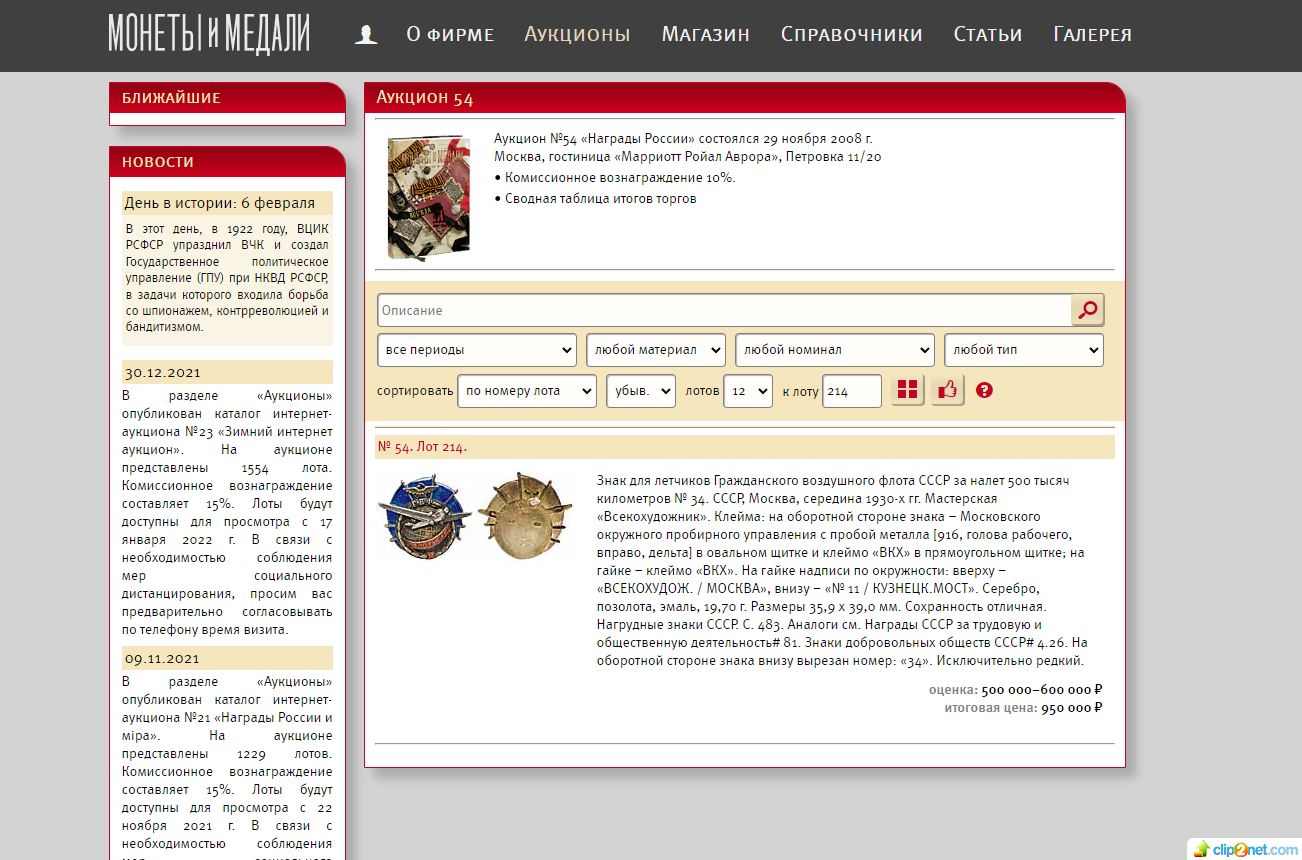Viewport: 1302px width, 860px height.
Task: Expand the 'любой номинал' dropdown
Action: 834,350
